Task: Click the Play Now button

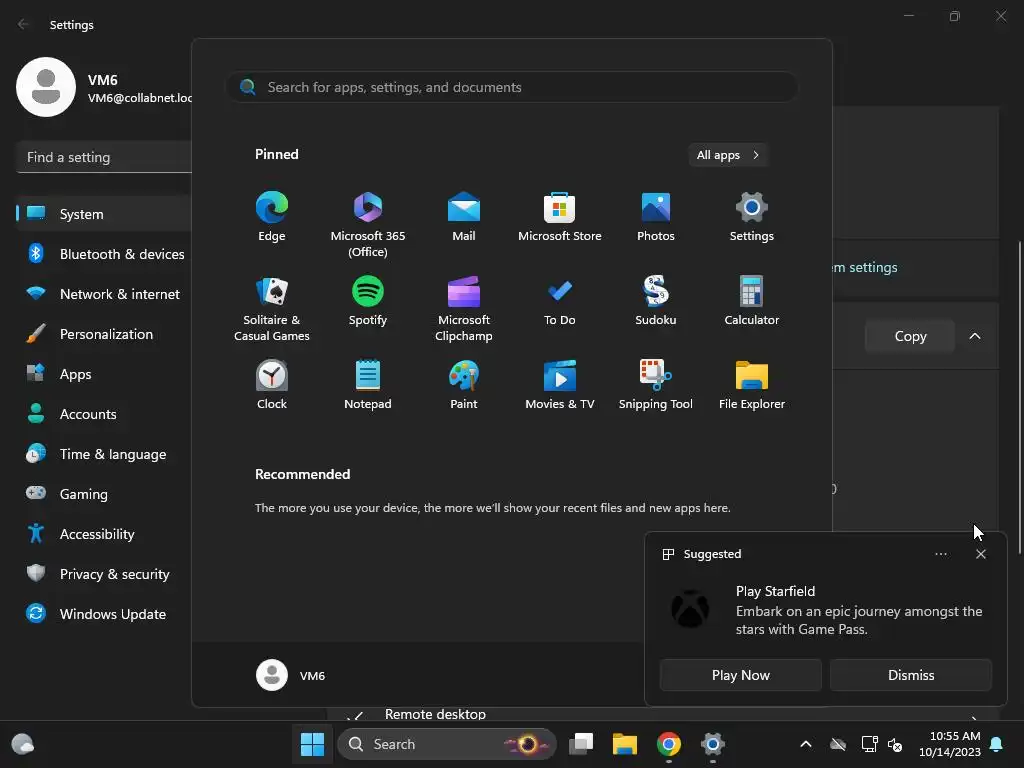Action: point(741,675)
